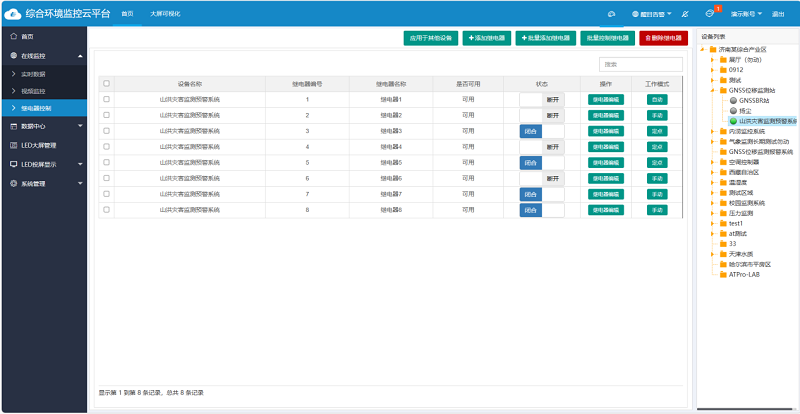This screenshot has height=414, width=800.
Task: Click the muted sound icon in header
Action: point(685,14)
